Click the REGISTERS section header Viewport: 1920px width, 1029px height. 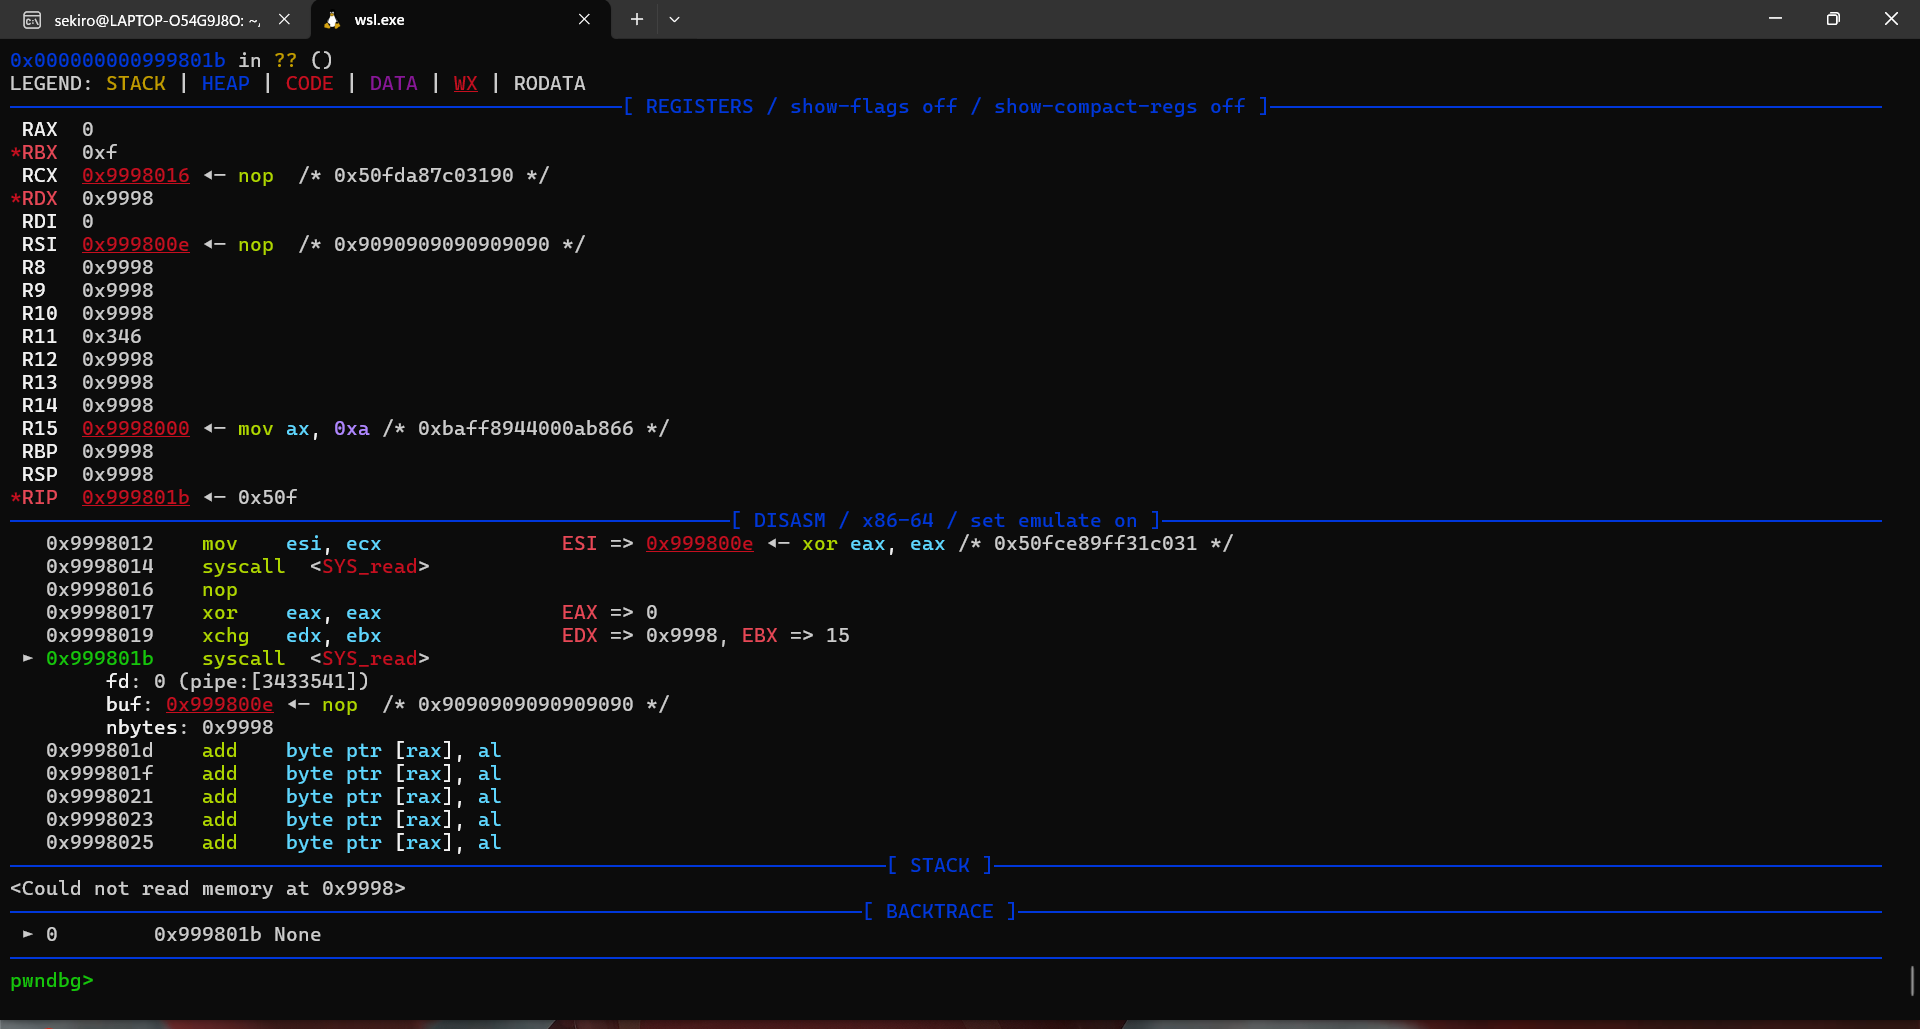pos(945,107)
